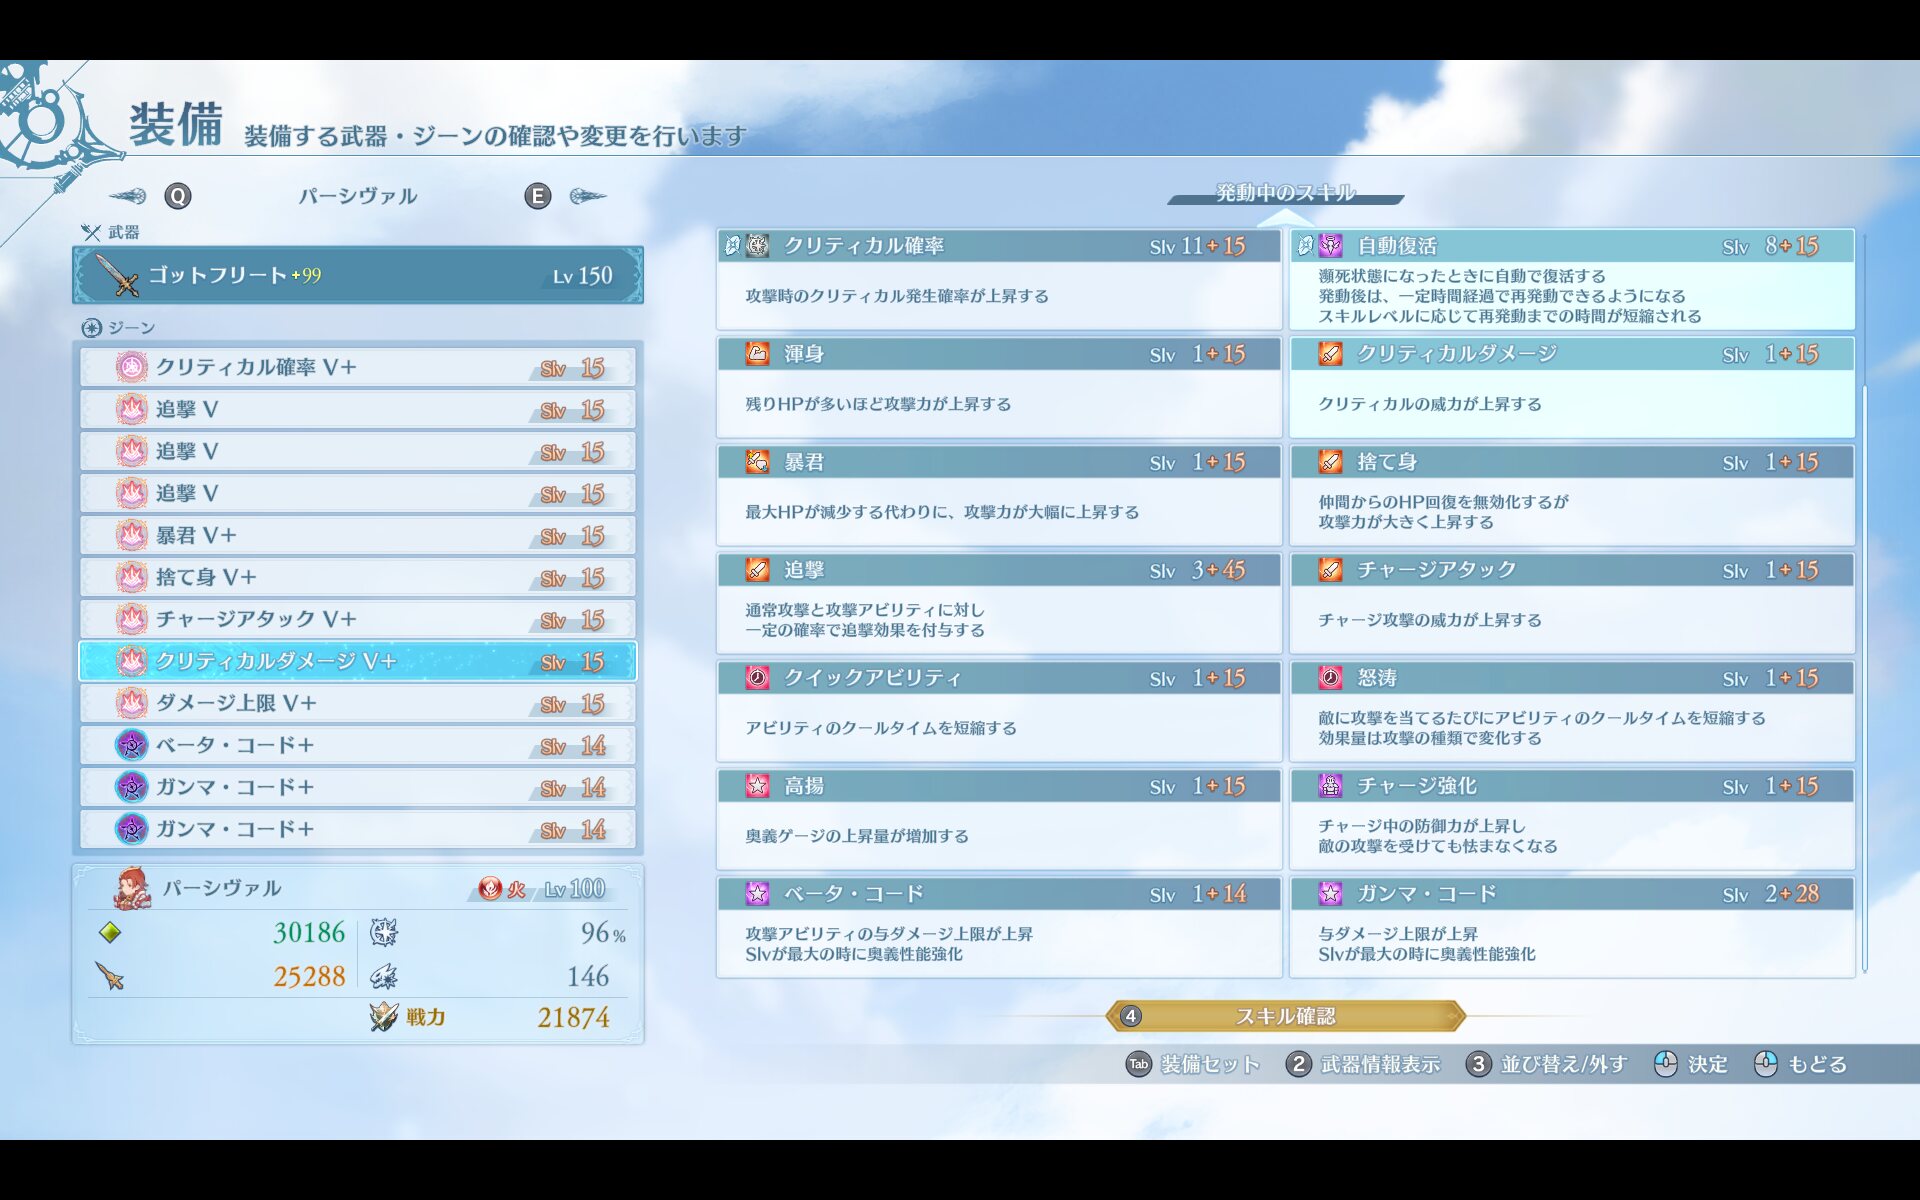This screenshot has width=1920, height=1200.
Task: Click the クリティカル確率 V+ sigil icon
Action: (x=131, y=367)
